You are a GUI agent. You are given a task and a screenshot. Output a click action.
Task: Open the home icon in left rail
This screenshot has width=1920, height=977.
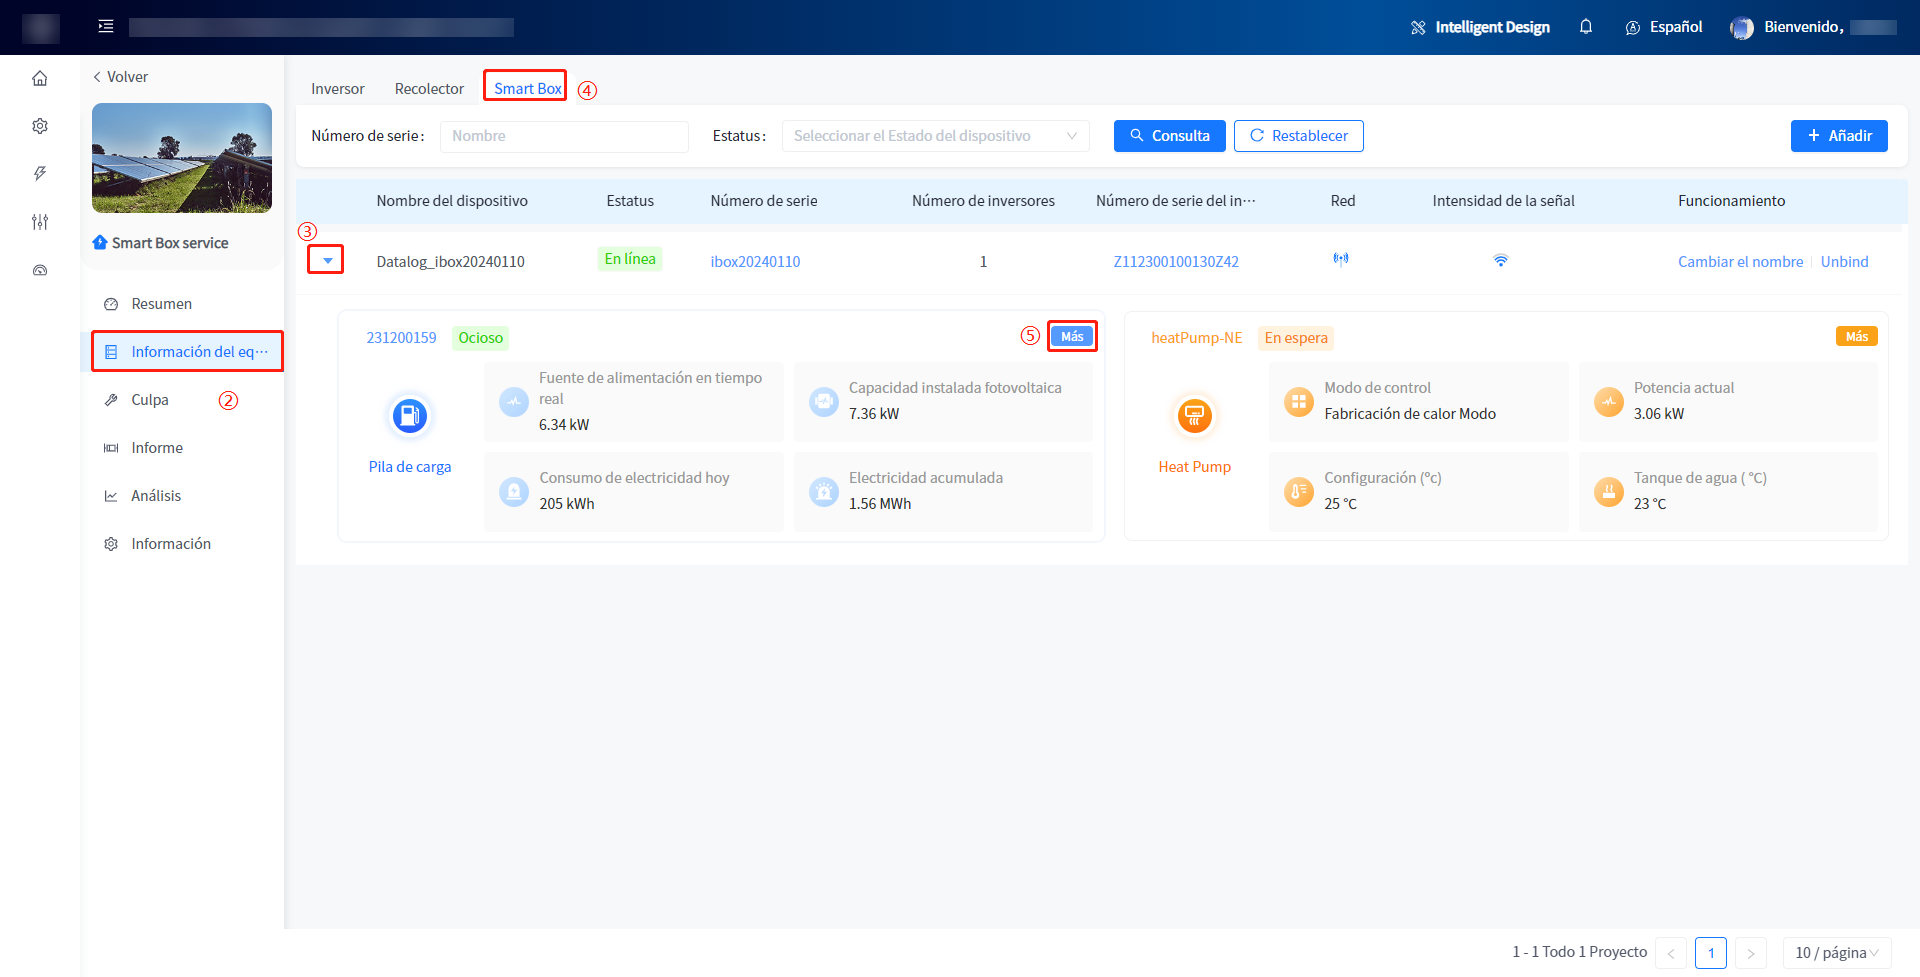(x=40, y=78)
